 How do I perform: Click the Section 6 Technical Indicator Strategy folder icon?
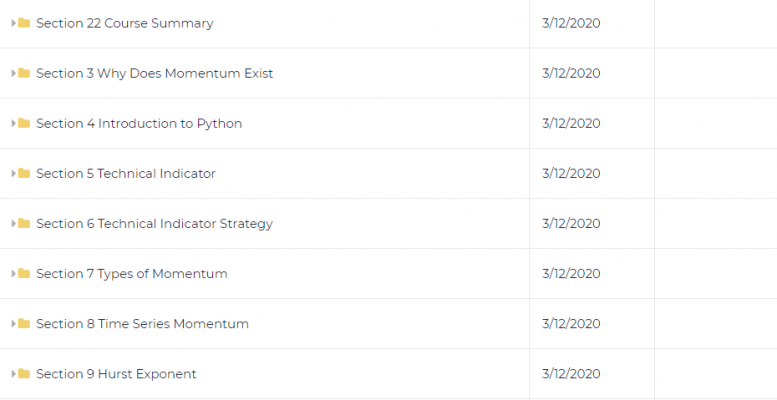24,223
